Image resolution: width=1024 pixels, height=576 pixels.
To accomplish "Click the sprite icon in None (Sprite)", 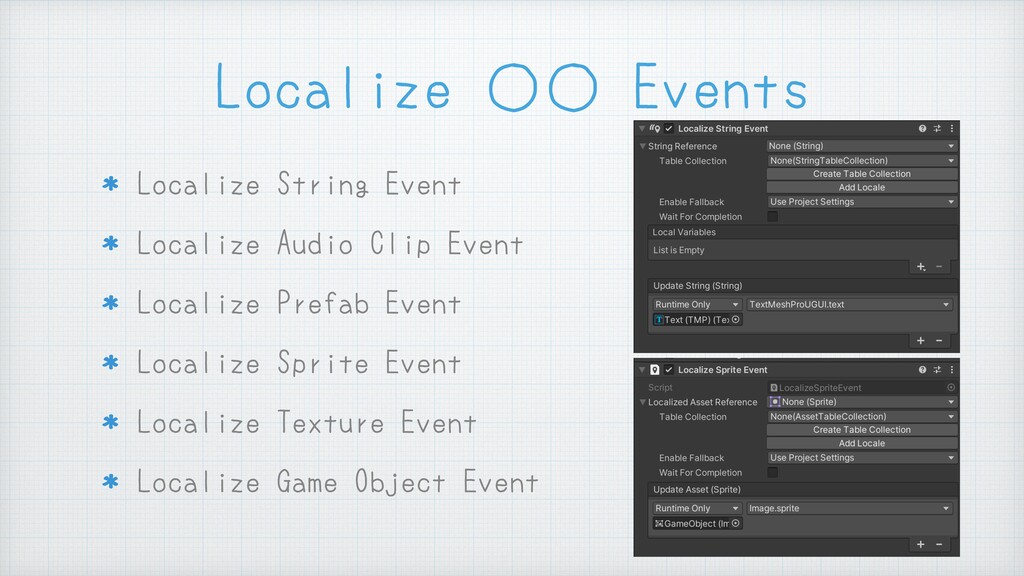I will point(775,402).
